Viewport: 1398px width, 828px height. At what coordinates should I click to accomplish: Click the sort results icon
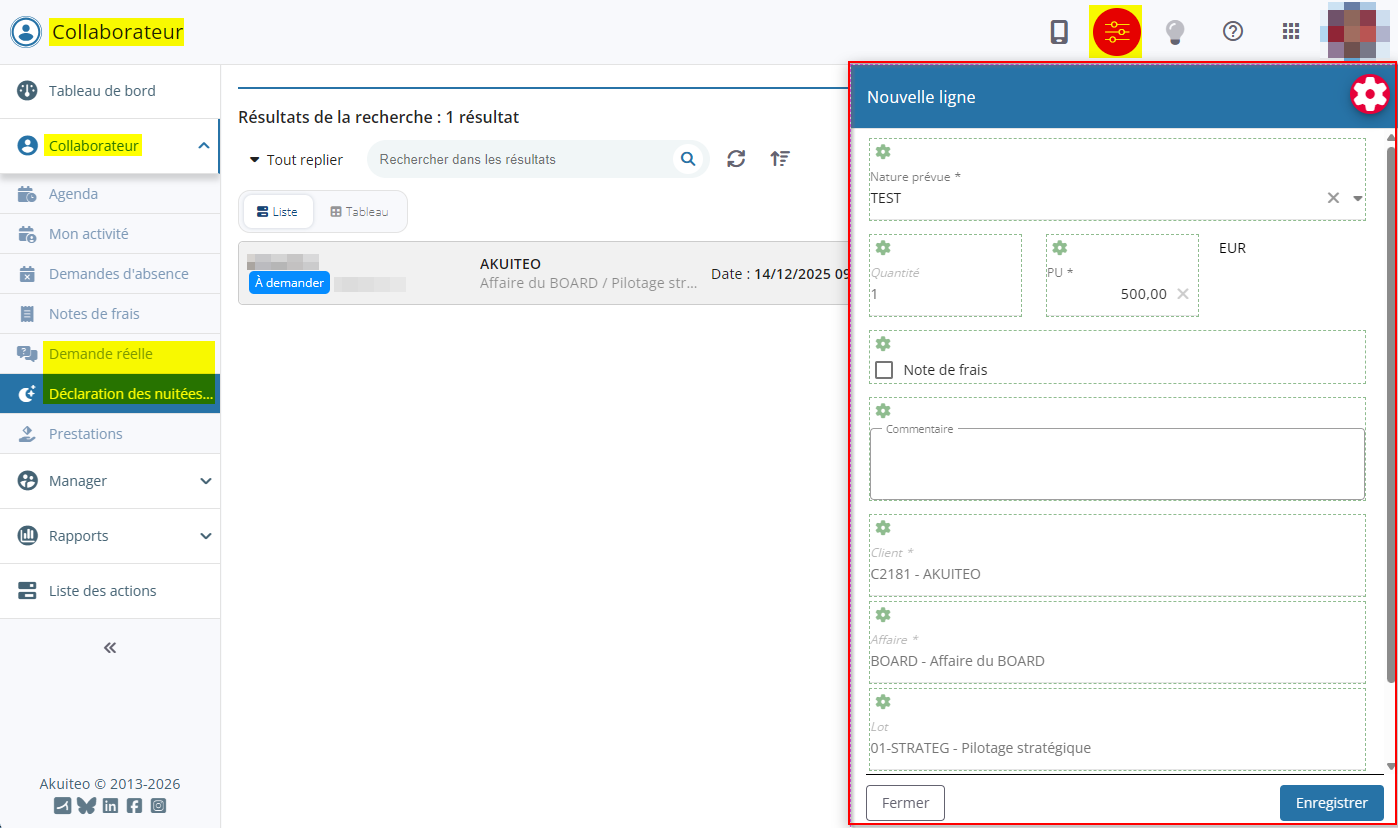tap(780, 159)
